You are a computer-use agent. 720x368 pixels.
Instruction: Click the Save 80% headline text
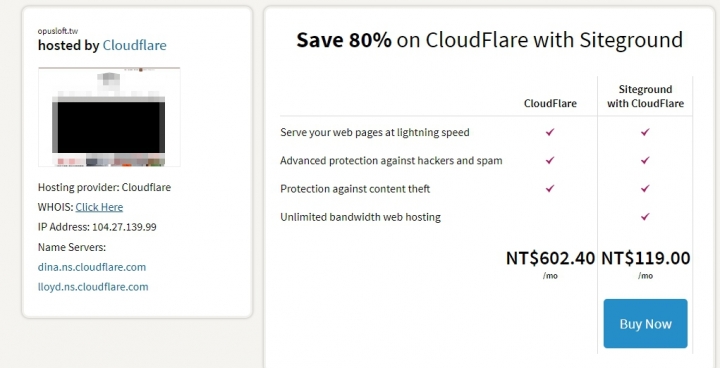344,40
